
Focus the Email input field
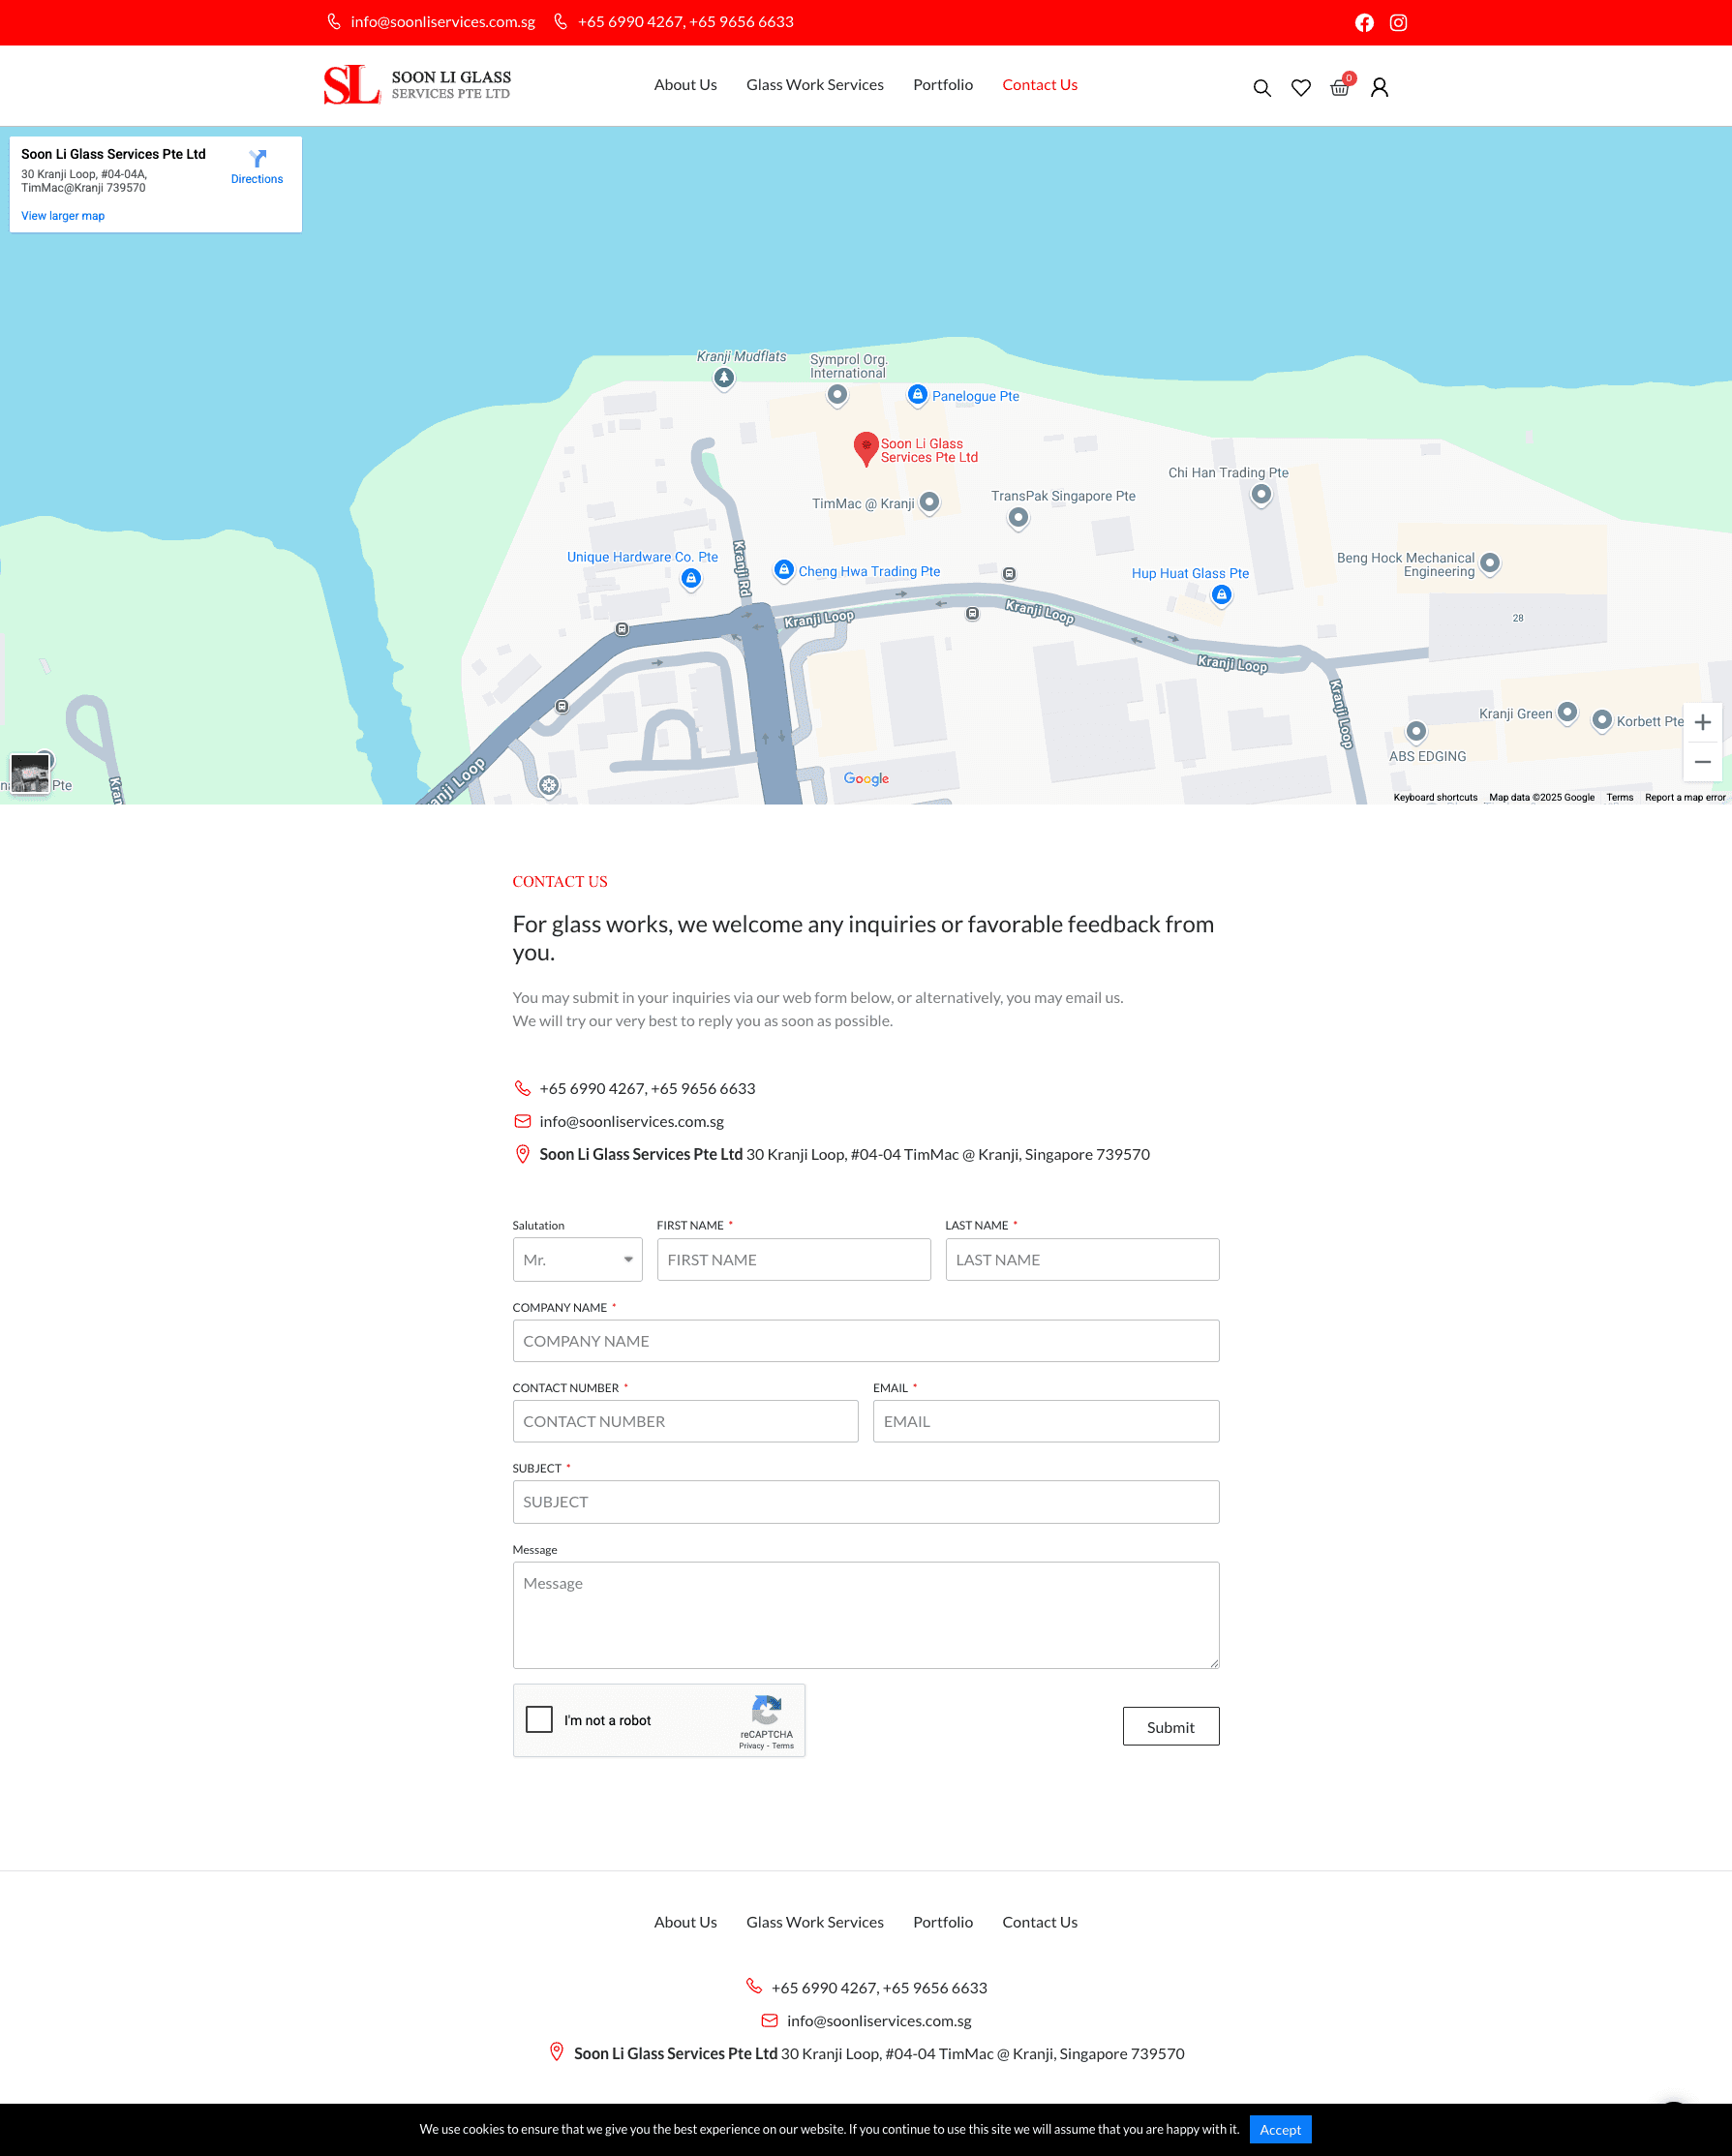[1046, 1421]
